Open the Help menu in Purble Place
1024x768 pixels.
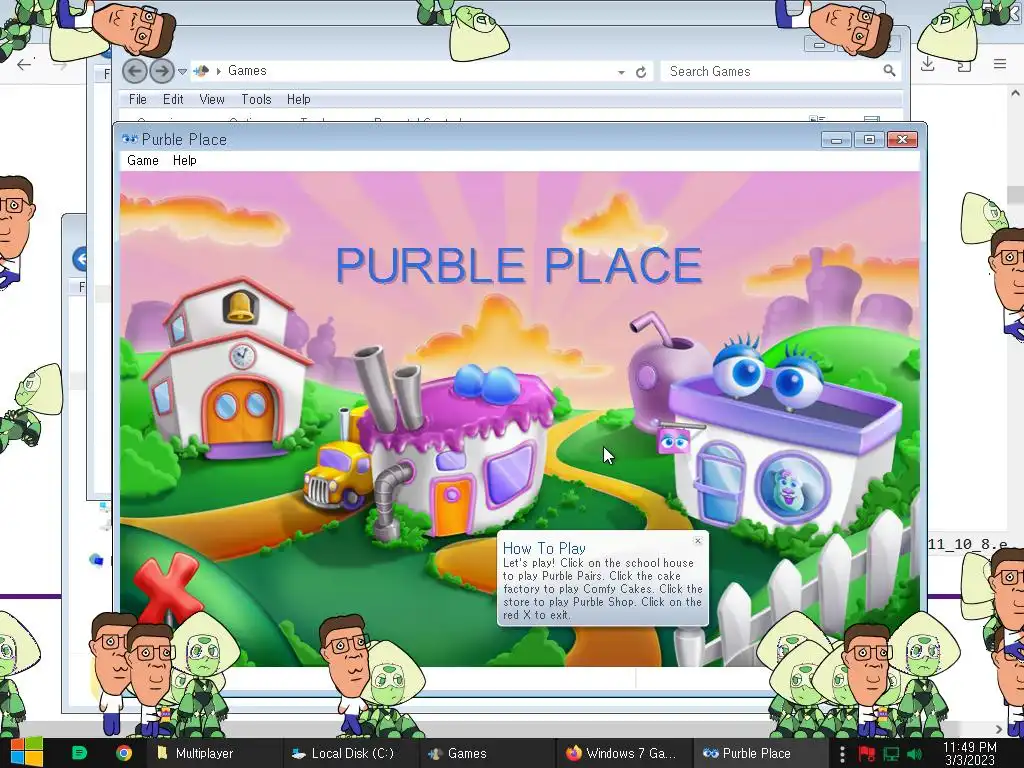click(x=184, y=161)
